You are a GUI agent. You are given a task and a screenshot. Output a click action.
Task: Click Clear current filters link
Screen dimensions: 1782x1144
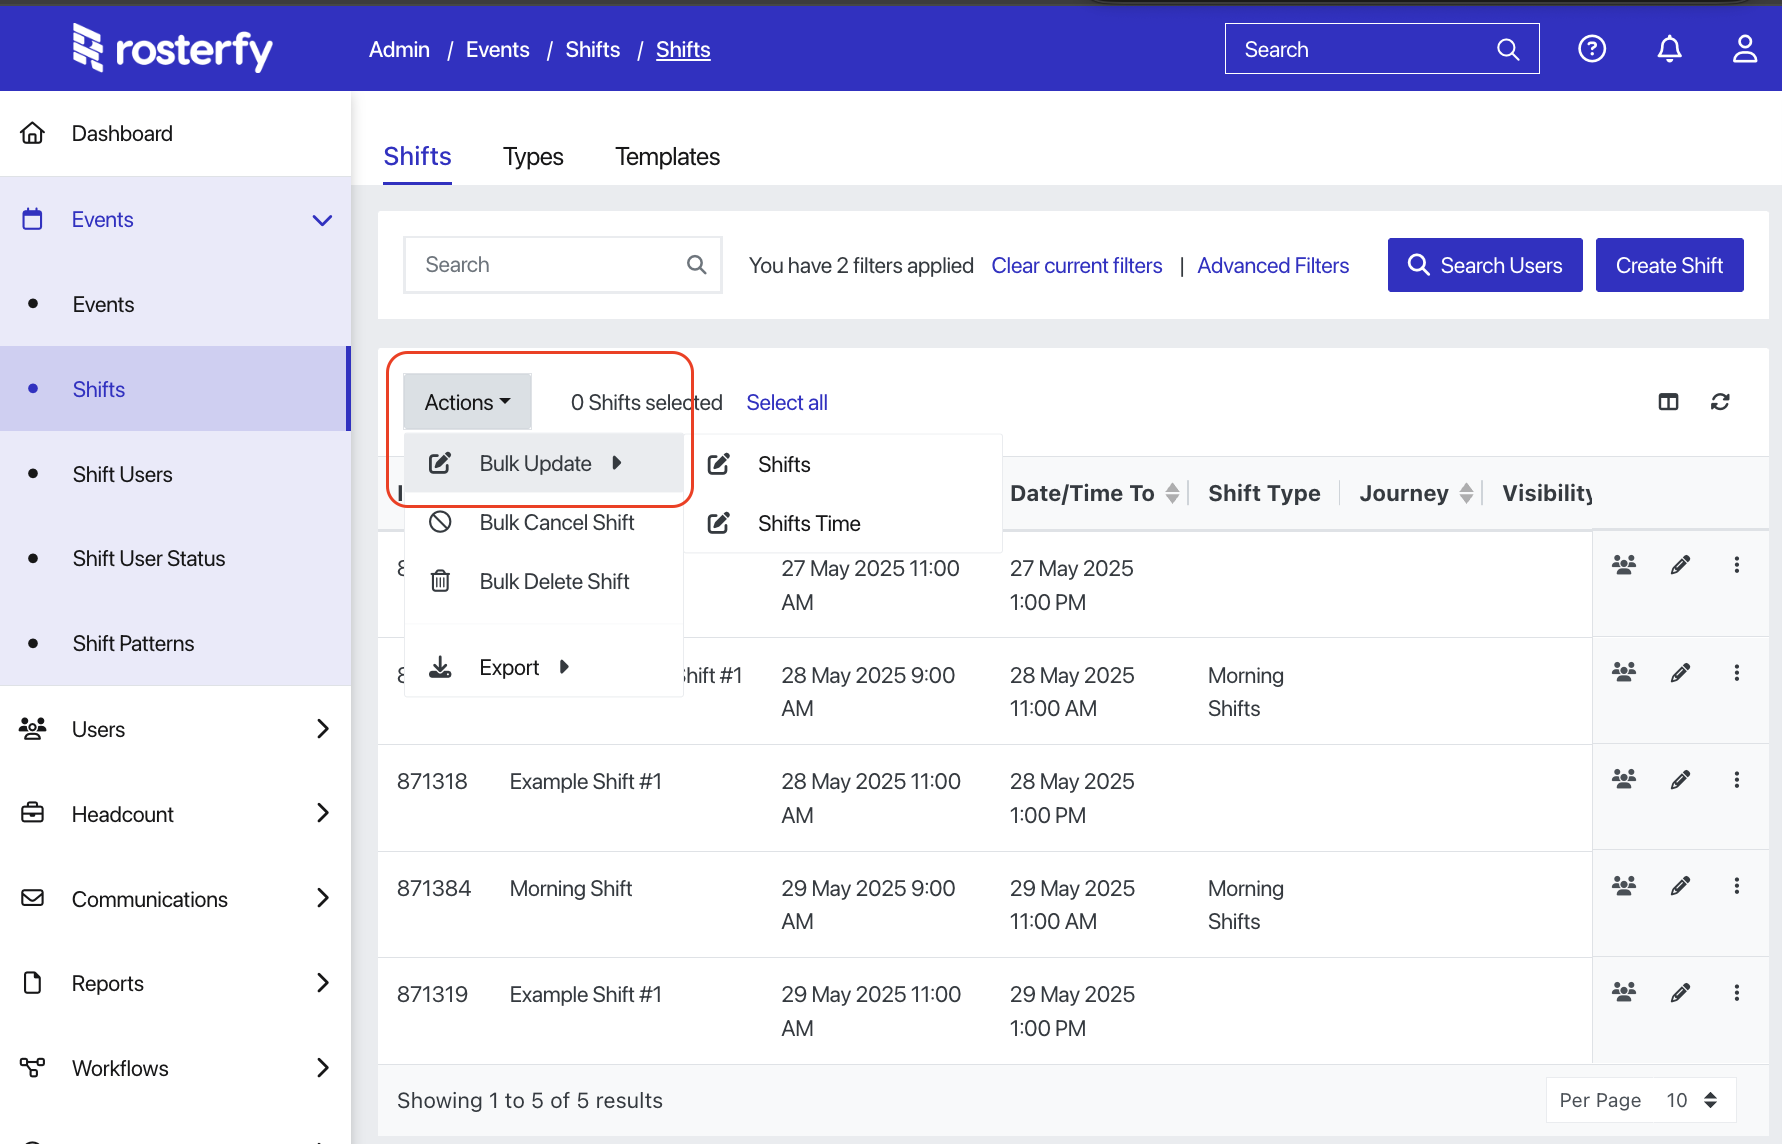1077,266
